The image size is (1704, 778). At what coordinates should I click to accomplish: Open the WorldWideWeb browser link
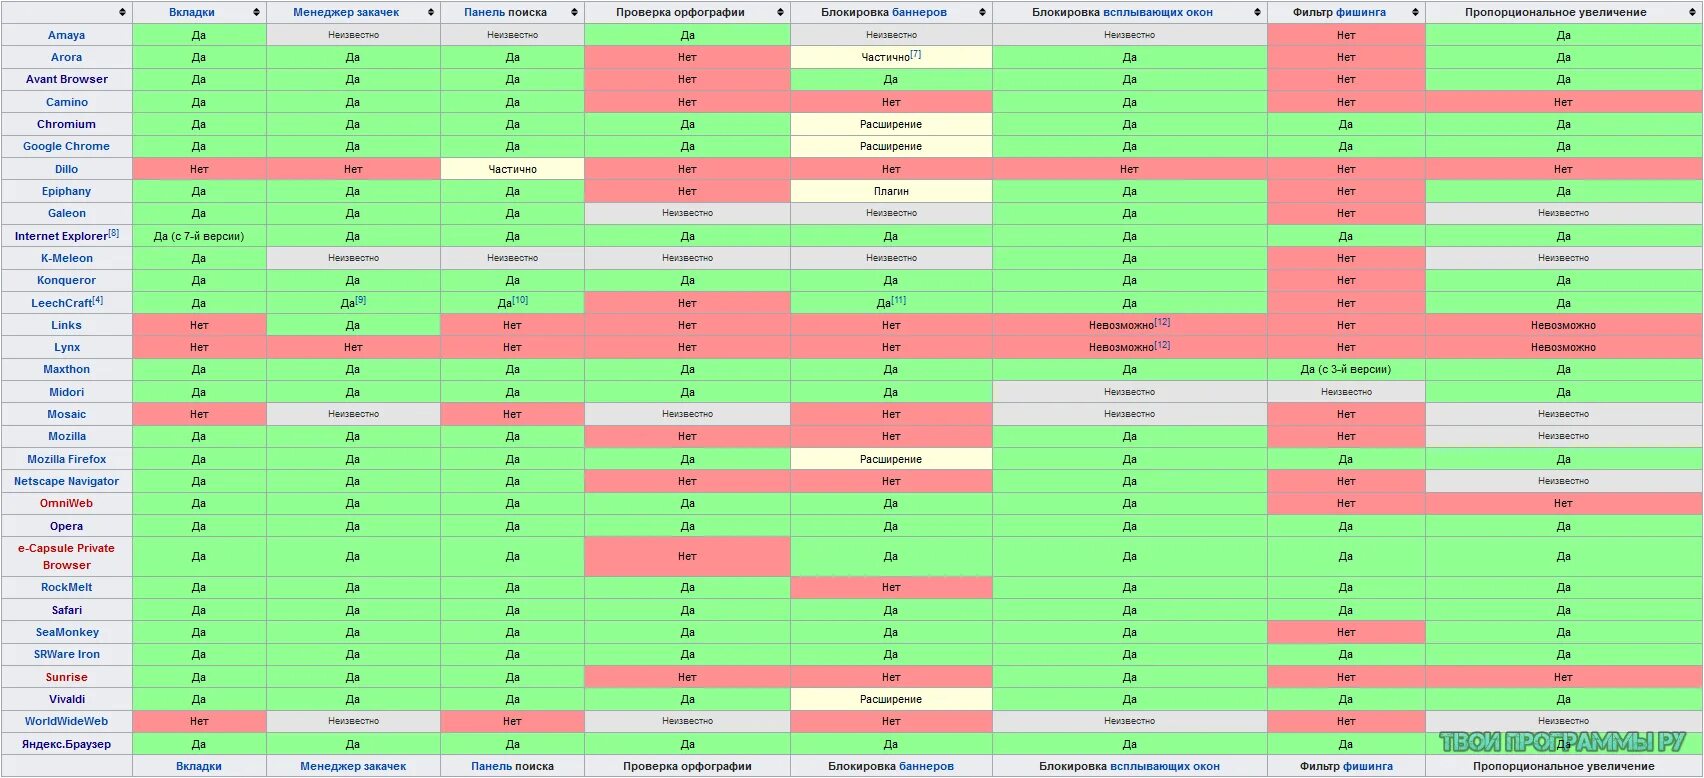point(67,722)
